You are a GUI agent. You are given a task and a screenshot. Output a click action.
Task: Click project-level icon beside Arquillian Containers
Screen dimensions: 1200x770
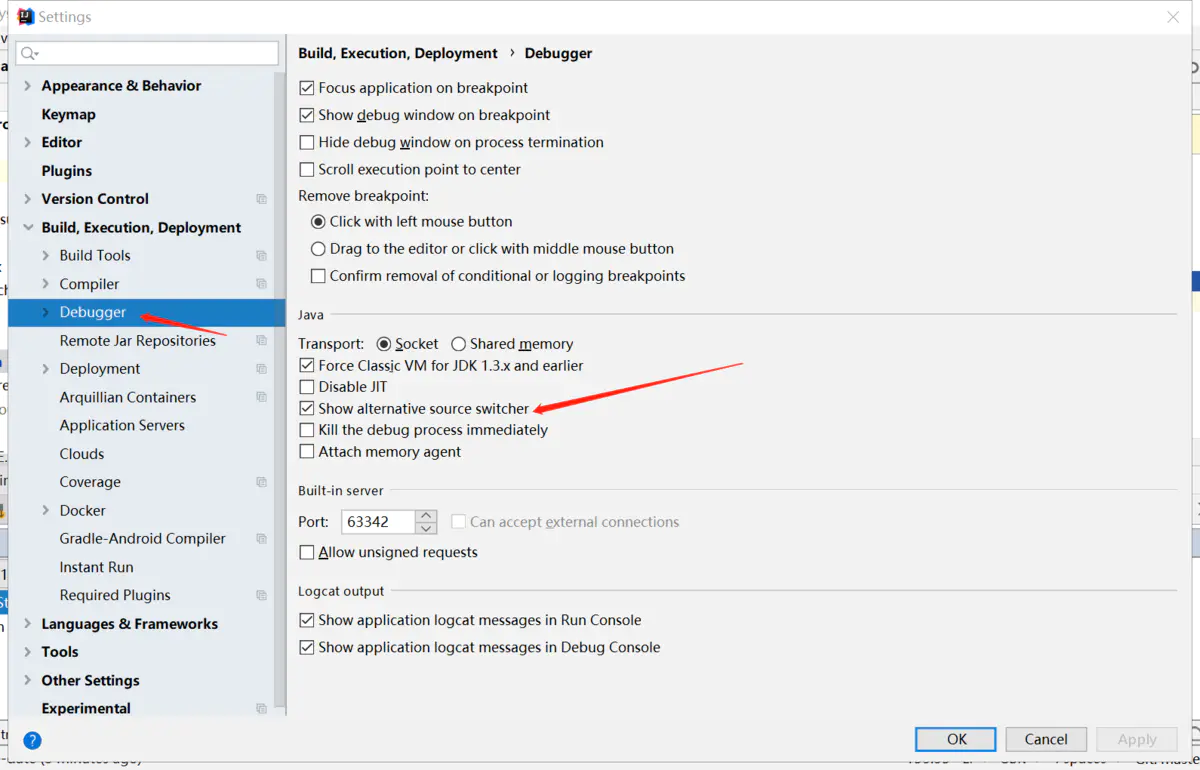coord(262,397)
